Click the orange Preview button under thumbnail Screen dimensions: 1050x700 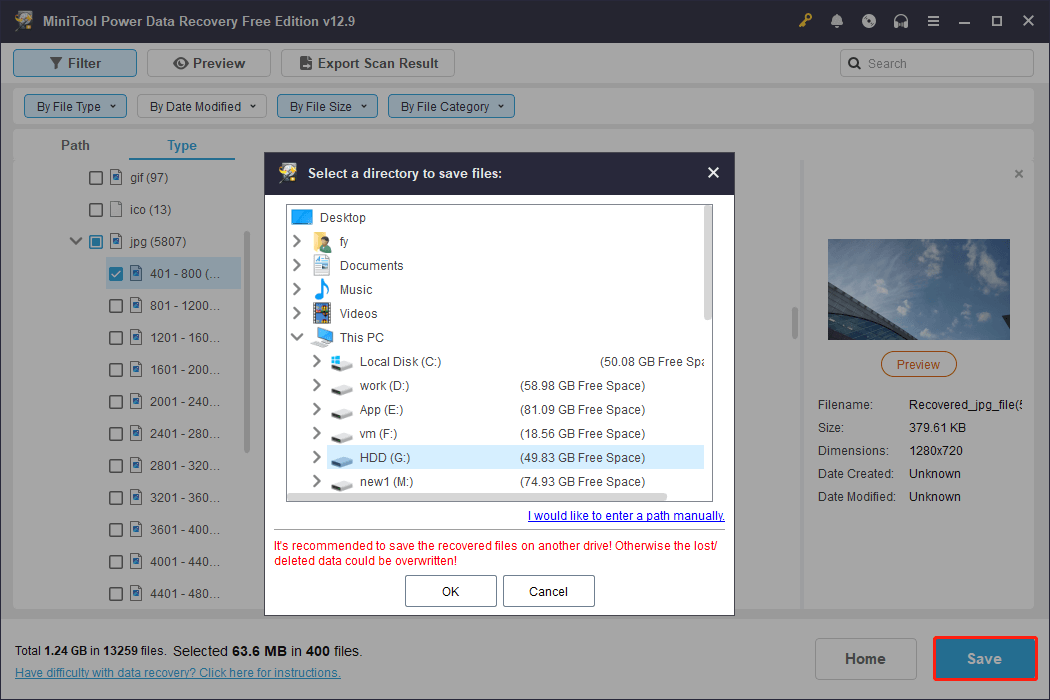(918, 364)
